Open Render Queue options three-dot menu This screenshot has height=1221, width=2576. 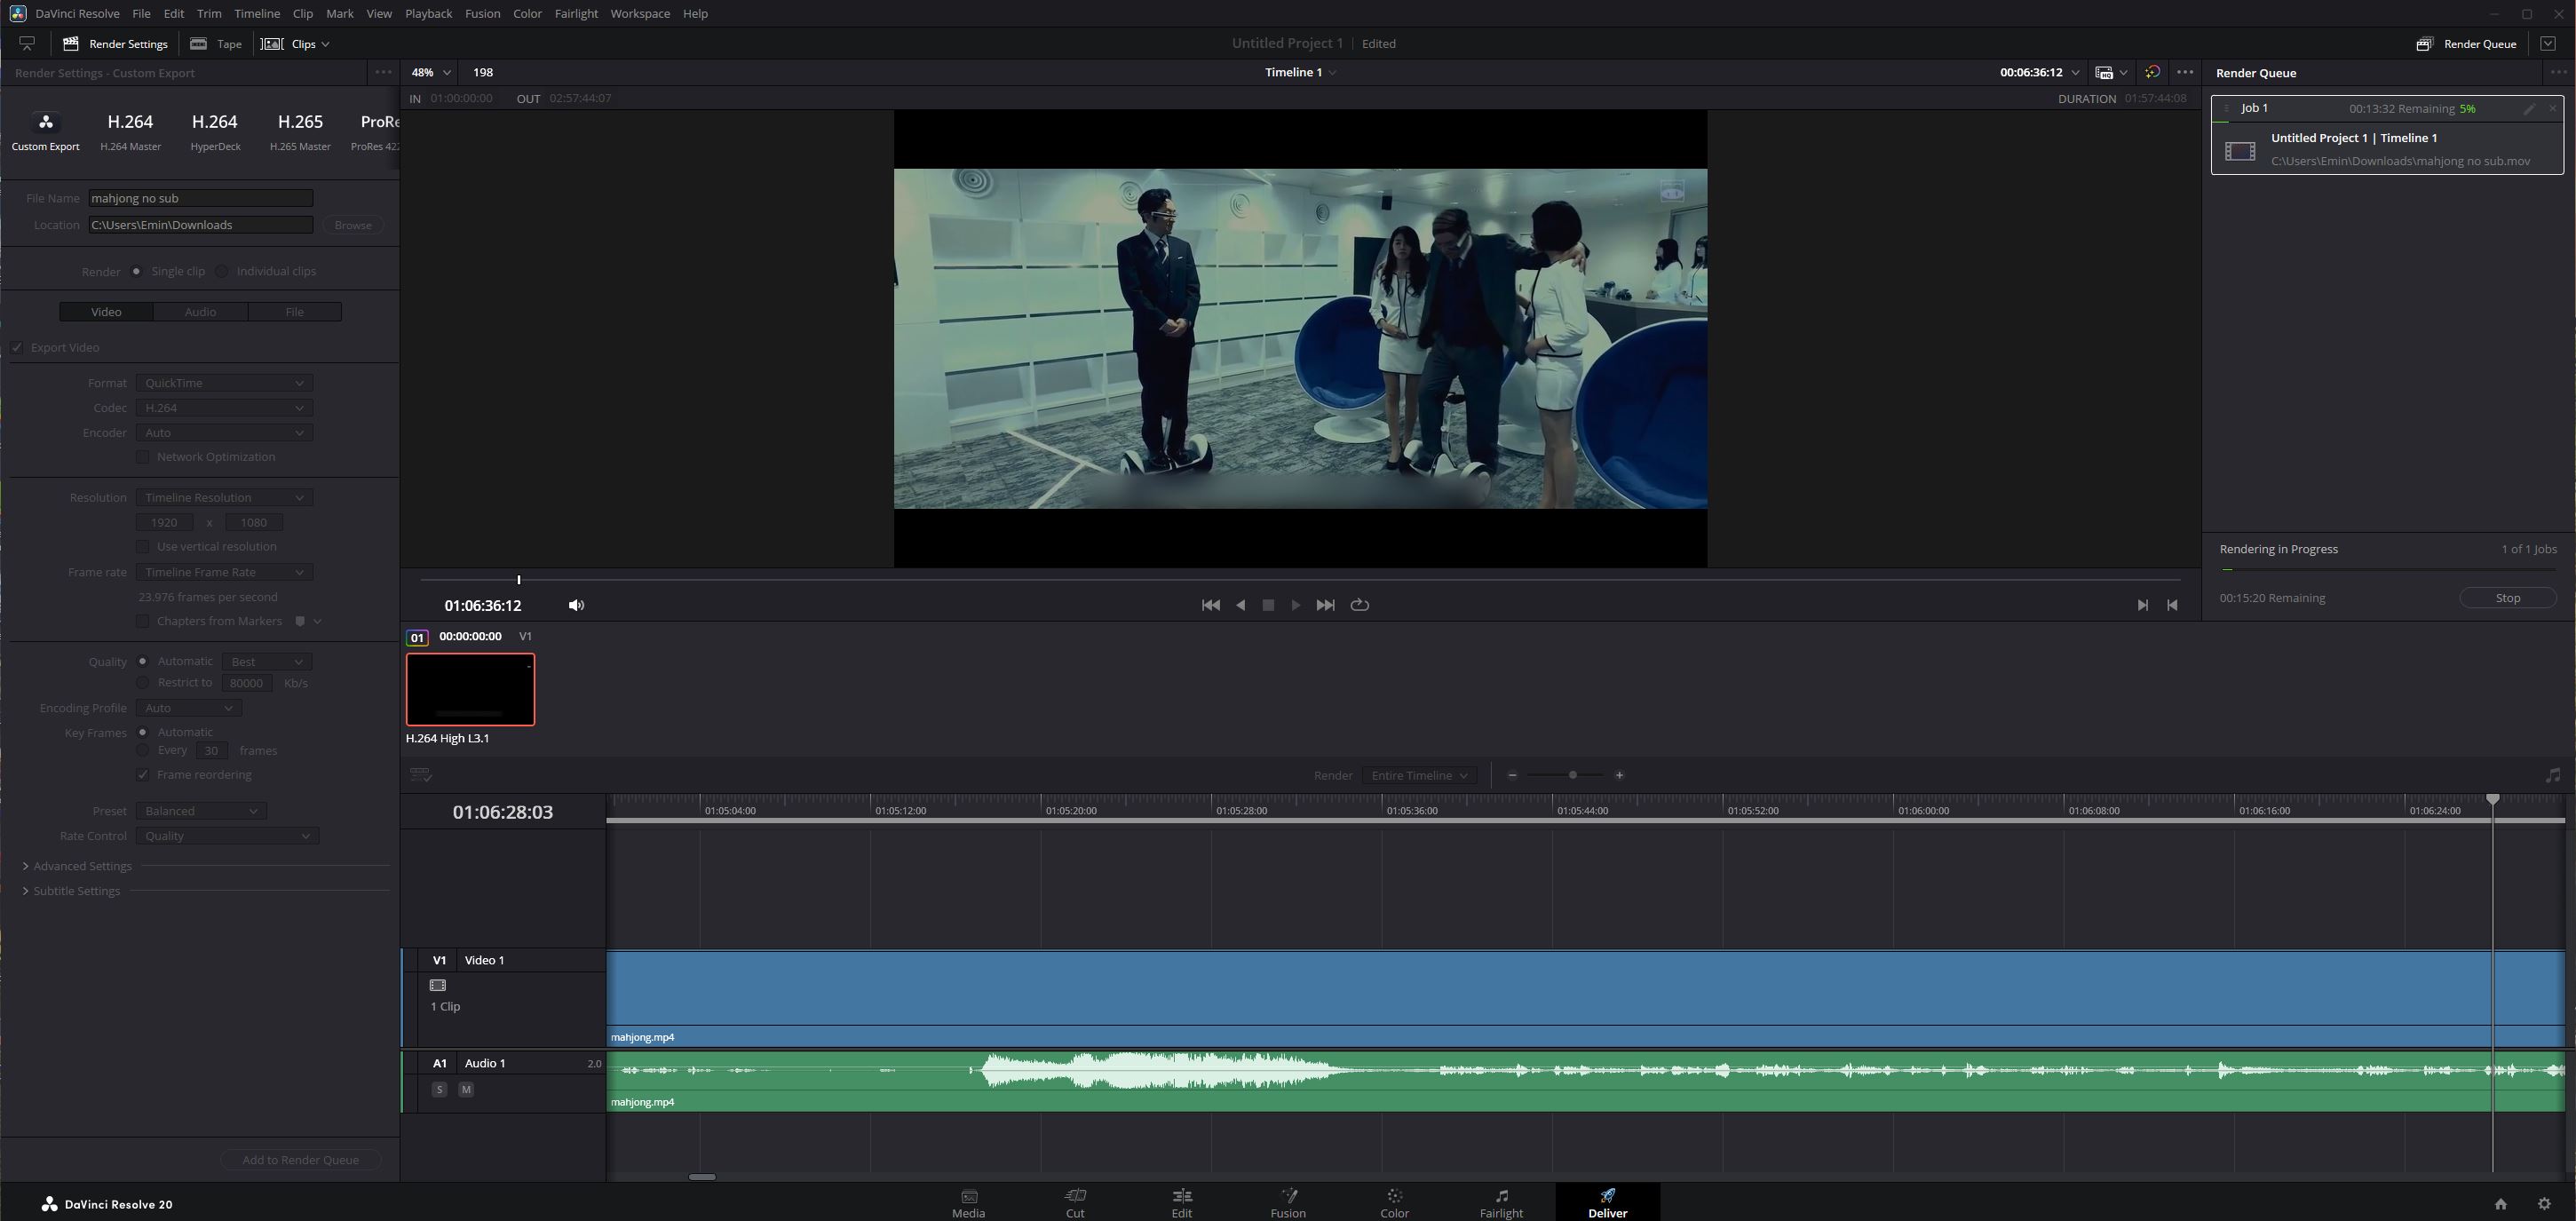click(x=2558, y=72)
